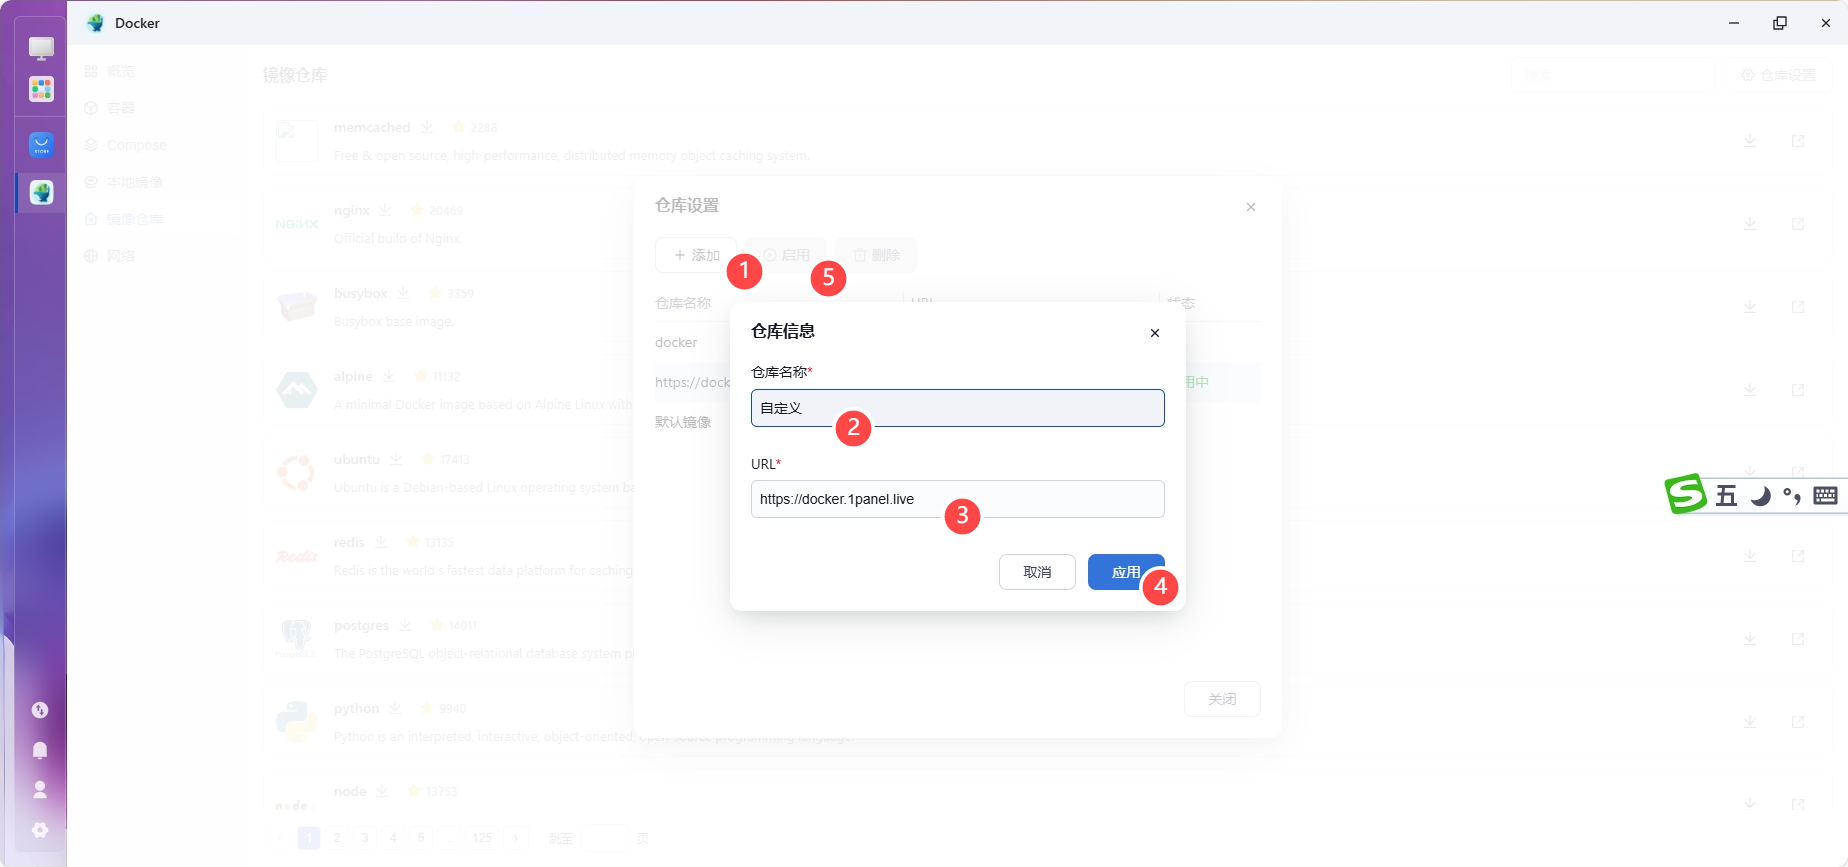Click the 跳至 page number input
The image size is (1848, 867).
coord(604,838)
